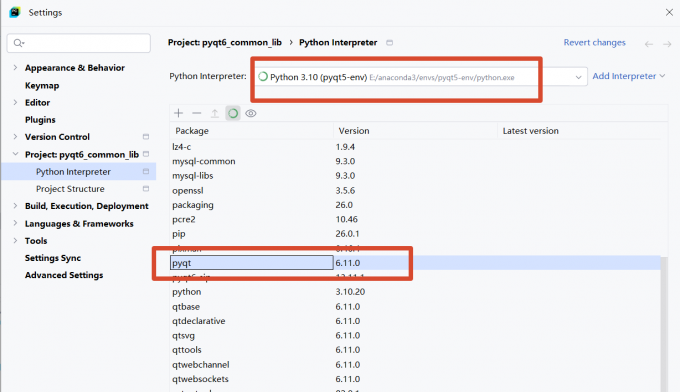Click the minus icon to uninstall package
Image resolution: width=680 pixels, height=392 pixels.
point(196,113)
